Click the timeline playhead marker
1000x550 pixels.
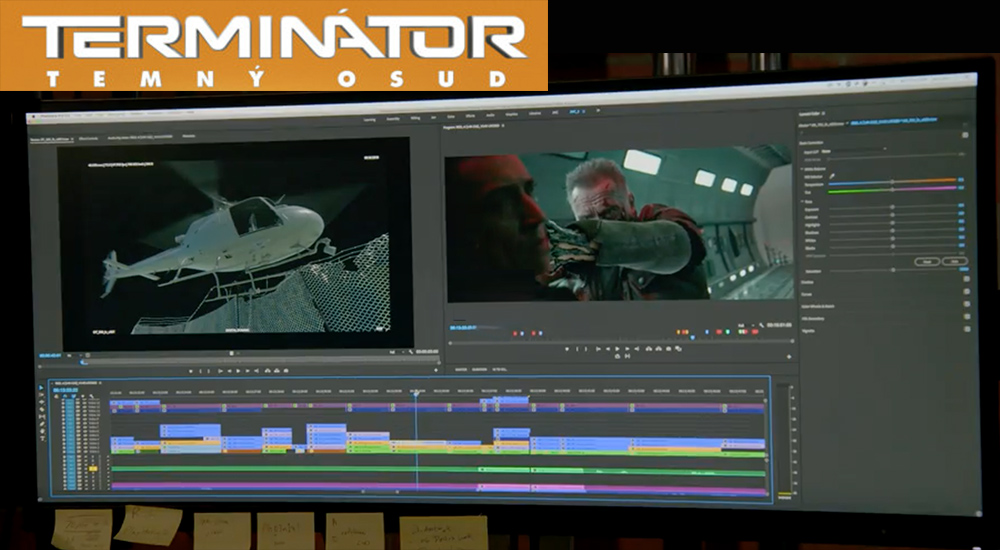point(416,394)
